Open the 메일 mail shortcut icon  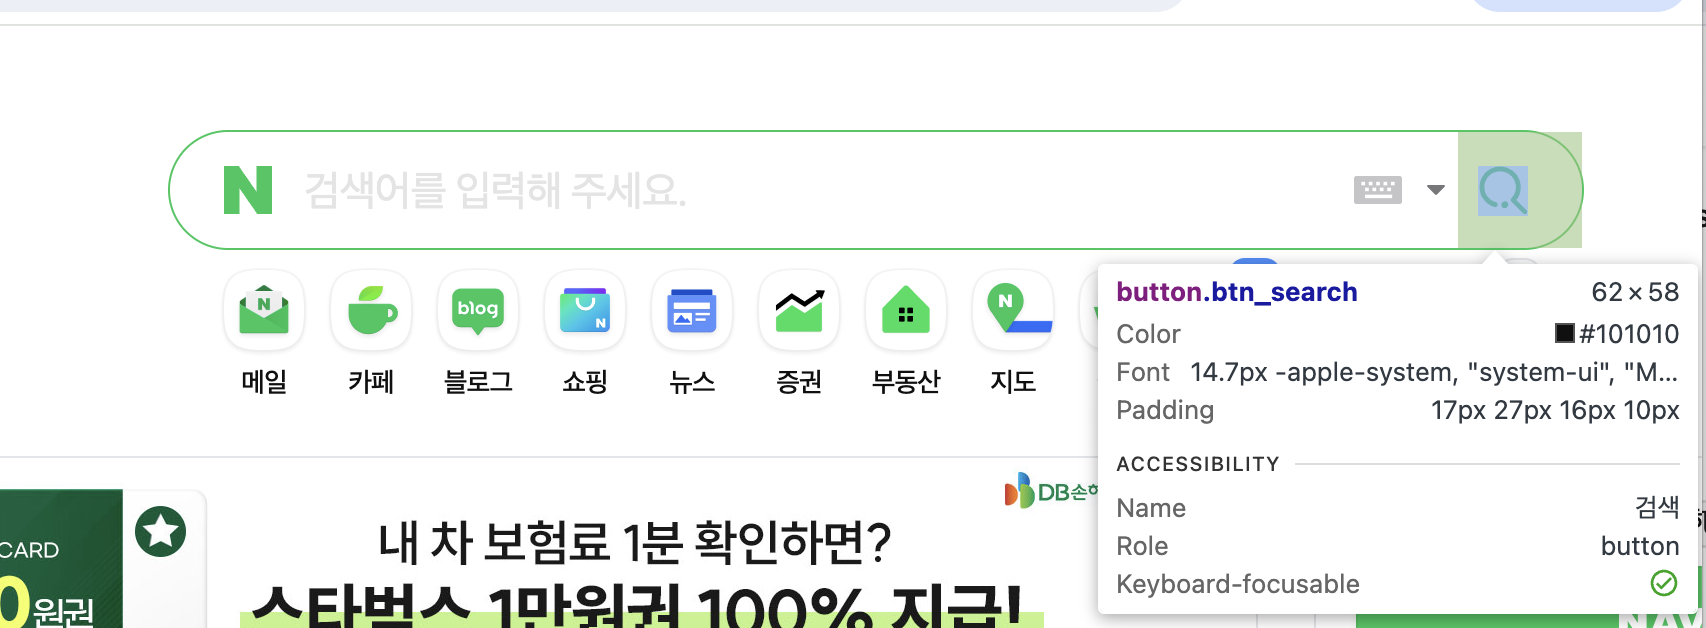264,310
